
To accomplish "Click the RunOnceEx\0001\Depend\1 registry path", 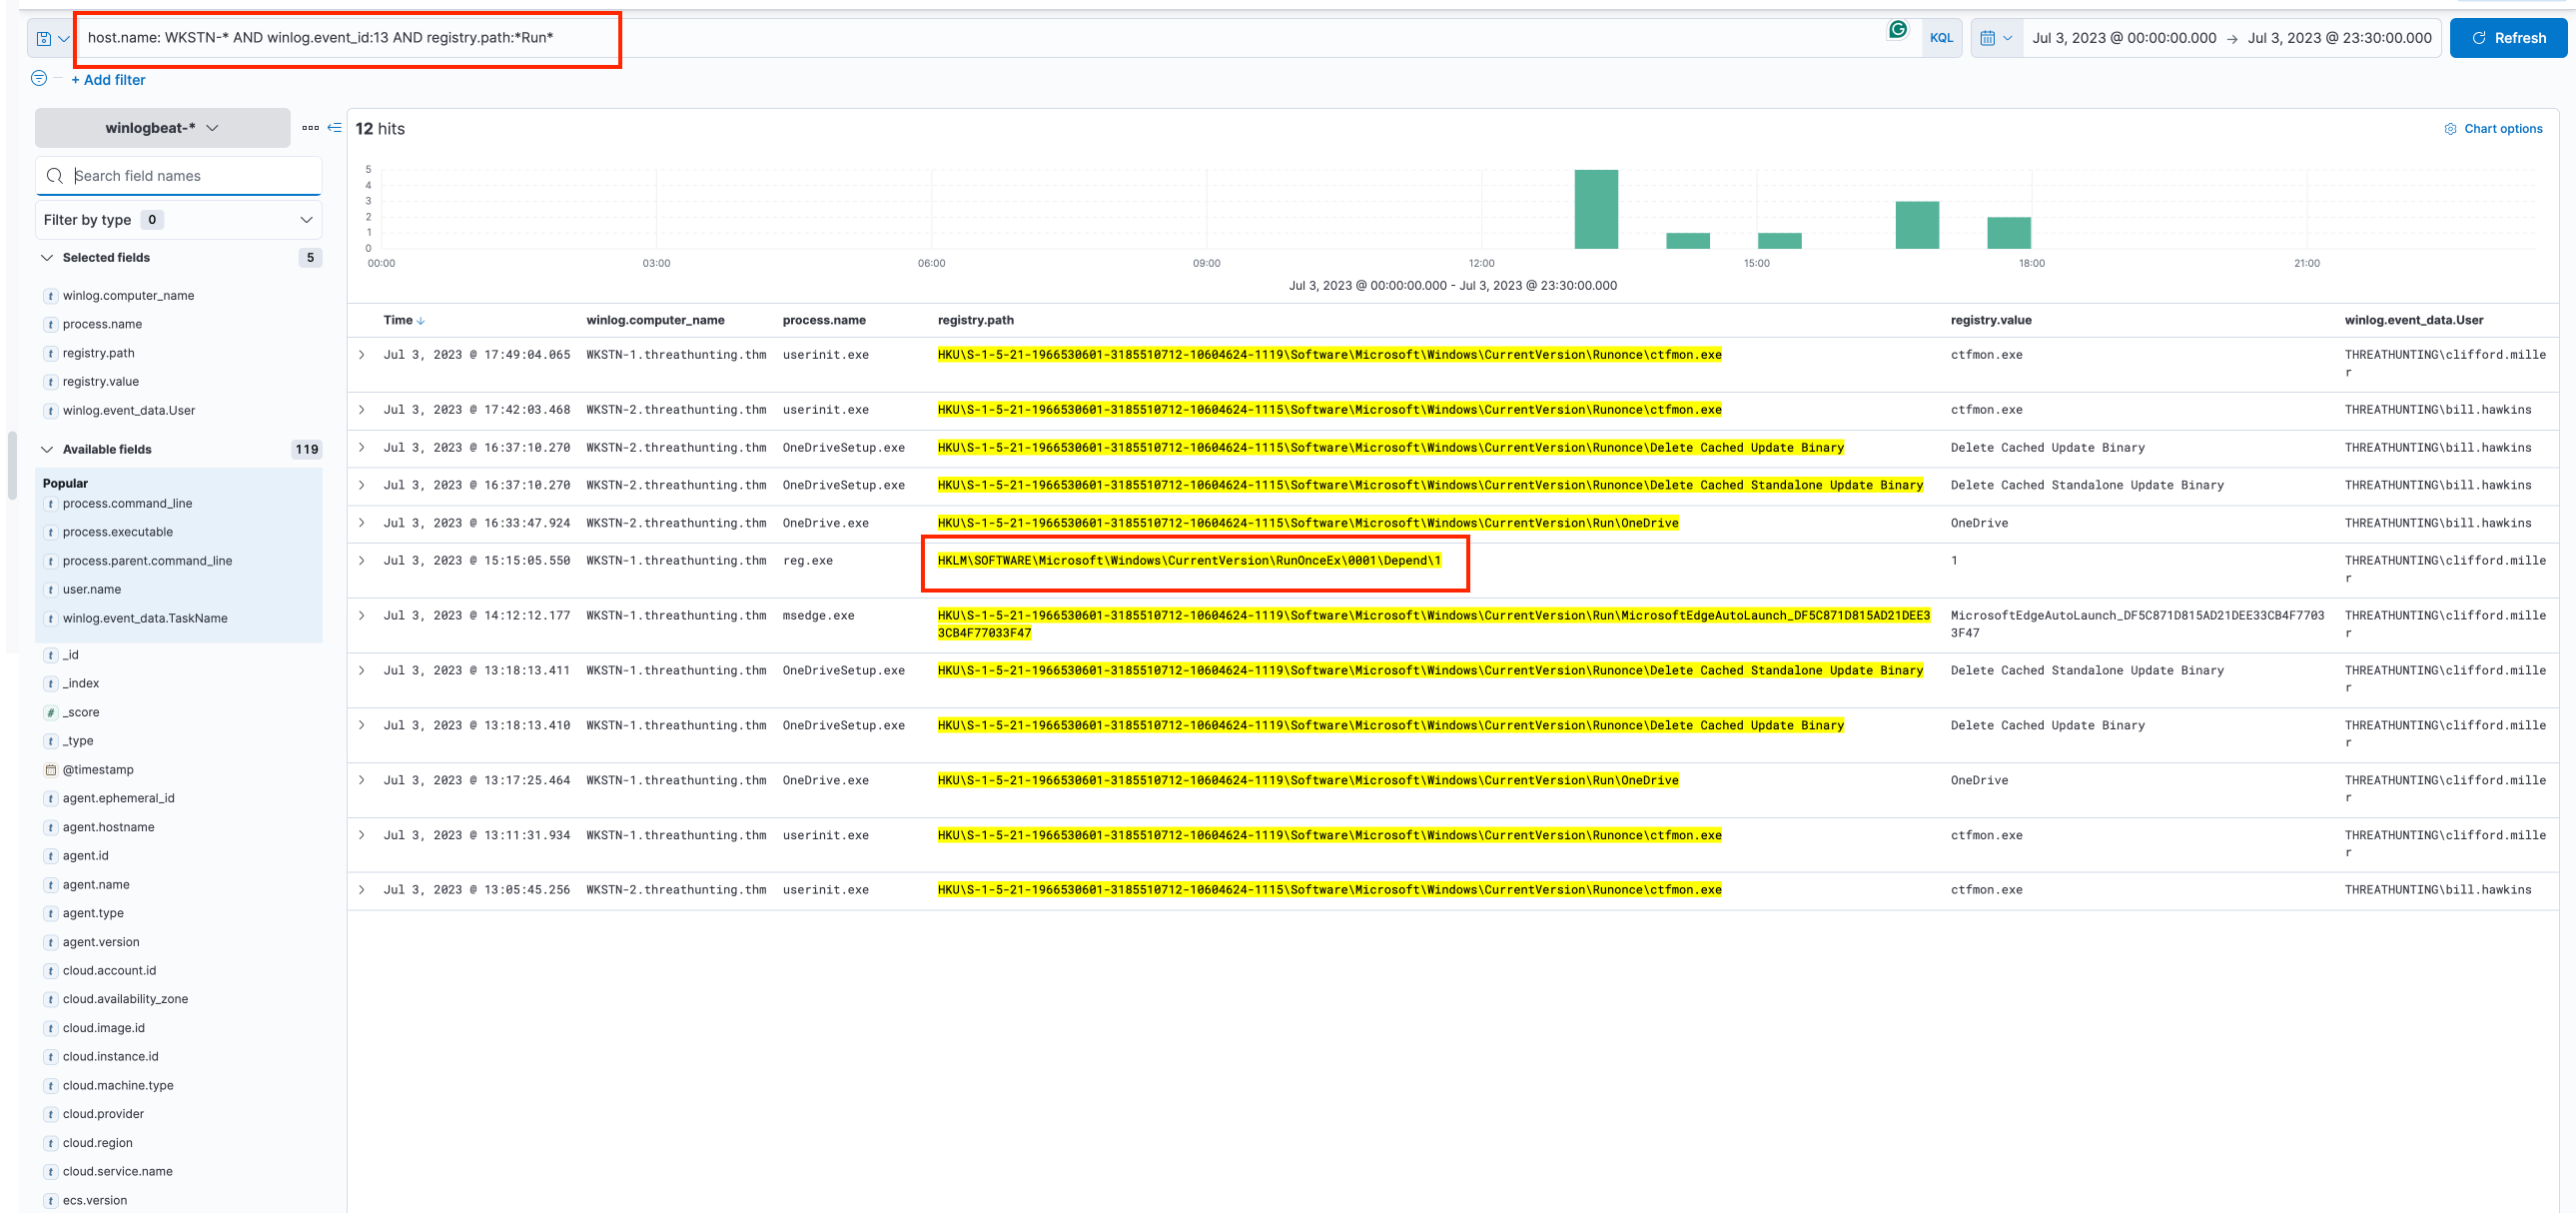I will (1189, 561).
